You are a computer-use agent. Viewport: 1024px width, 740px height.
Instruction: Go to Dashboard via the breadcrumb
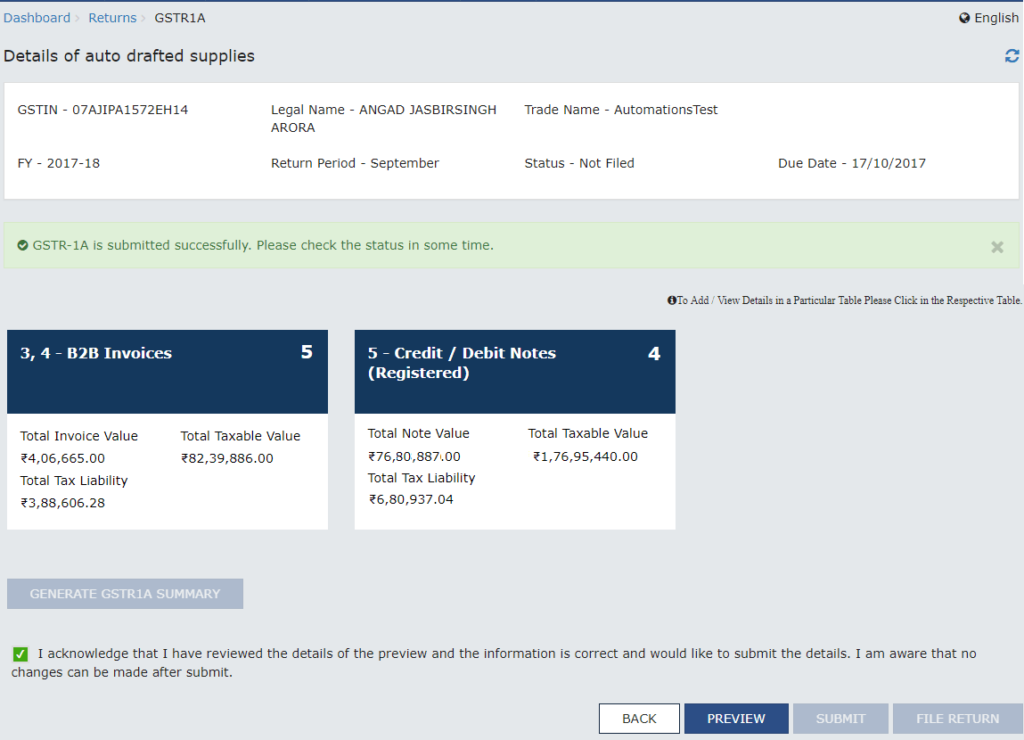pos(37,18)
